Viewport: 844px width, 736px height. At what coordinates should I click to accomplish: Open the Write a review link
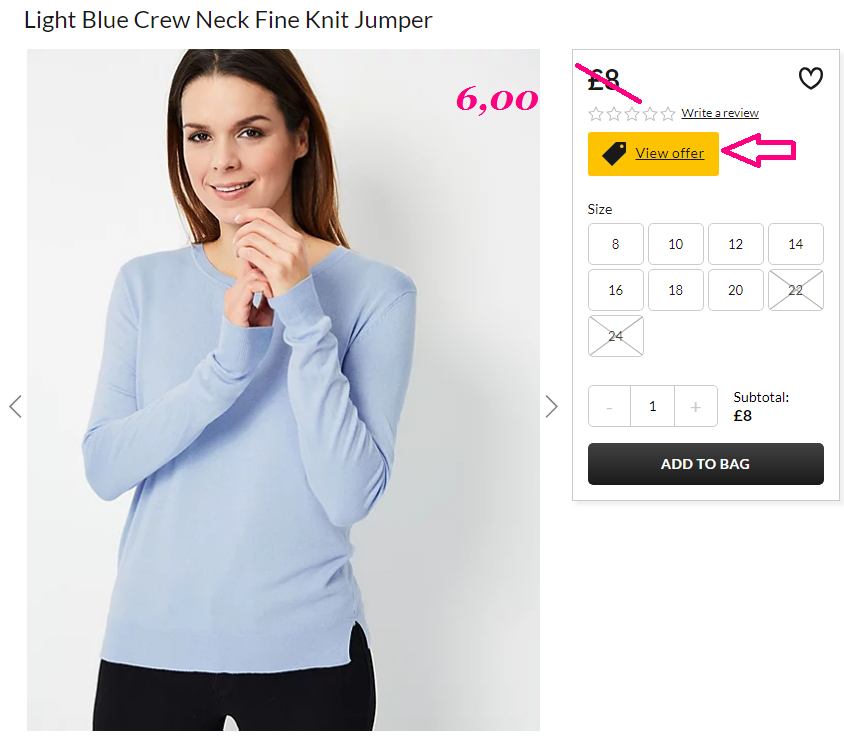tap(720, 113)
